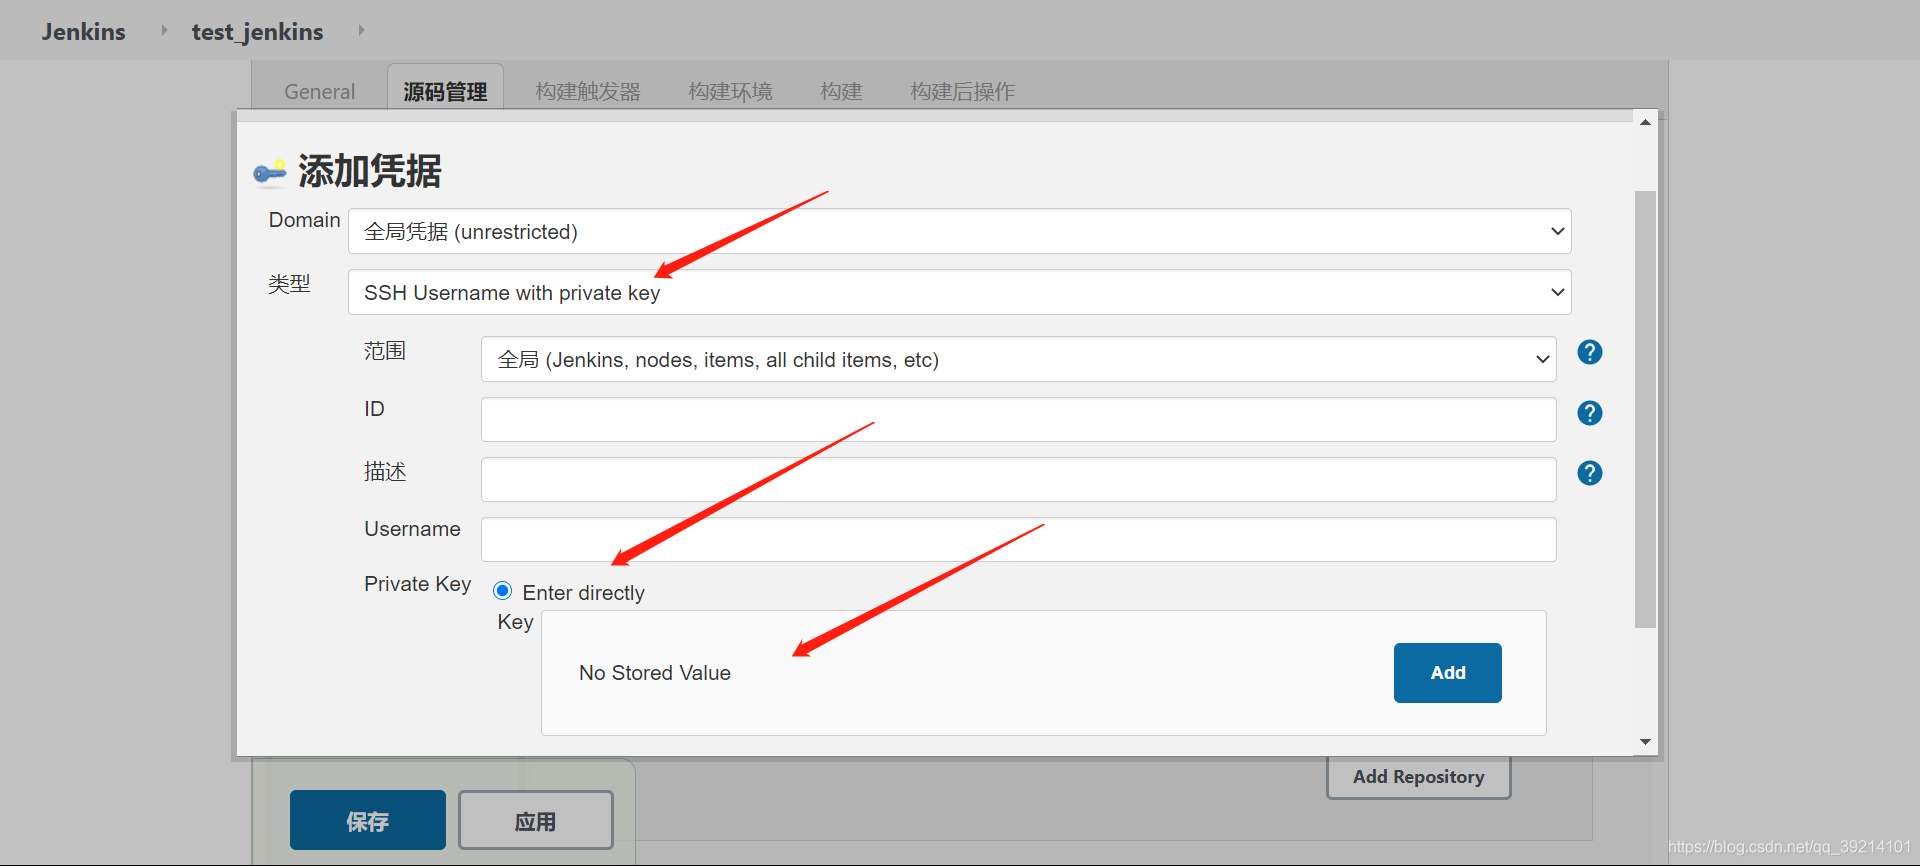This screenshot has width=1920, height=866.
Task: Click the dialog scrollbar up arrow
Action: coord(1645,121)
